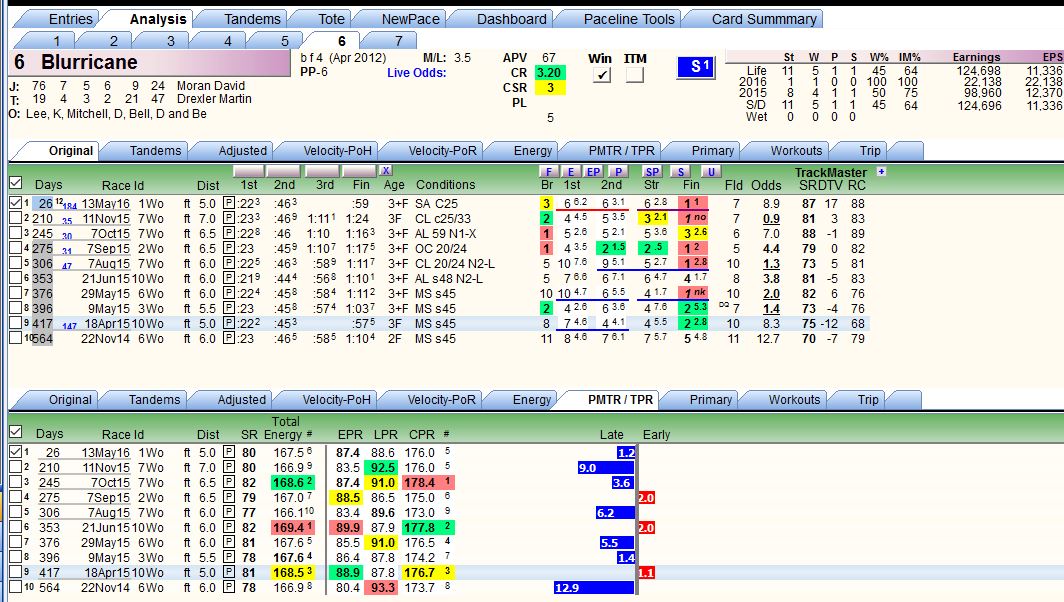Click P surface icon in 18Apr15 PMTR row
Image resolution: width=1064 pixels, height=602 pixels.
(229, 572)
